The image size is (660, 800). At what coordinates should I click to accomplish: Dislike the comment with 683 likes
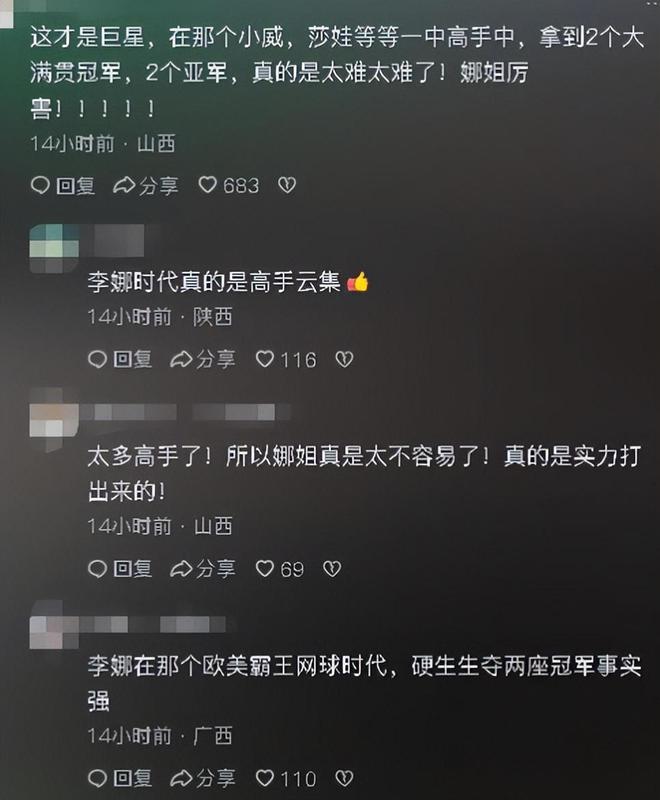[x=287, y=185]
